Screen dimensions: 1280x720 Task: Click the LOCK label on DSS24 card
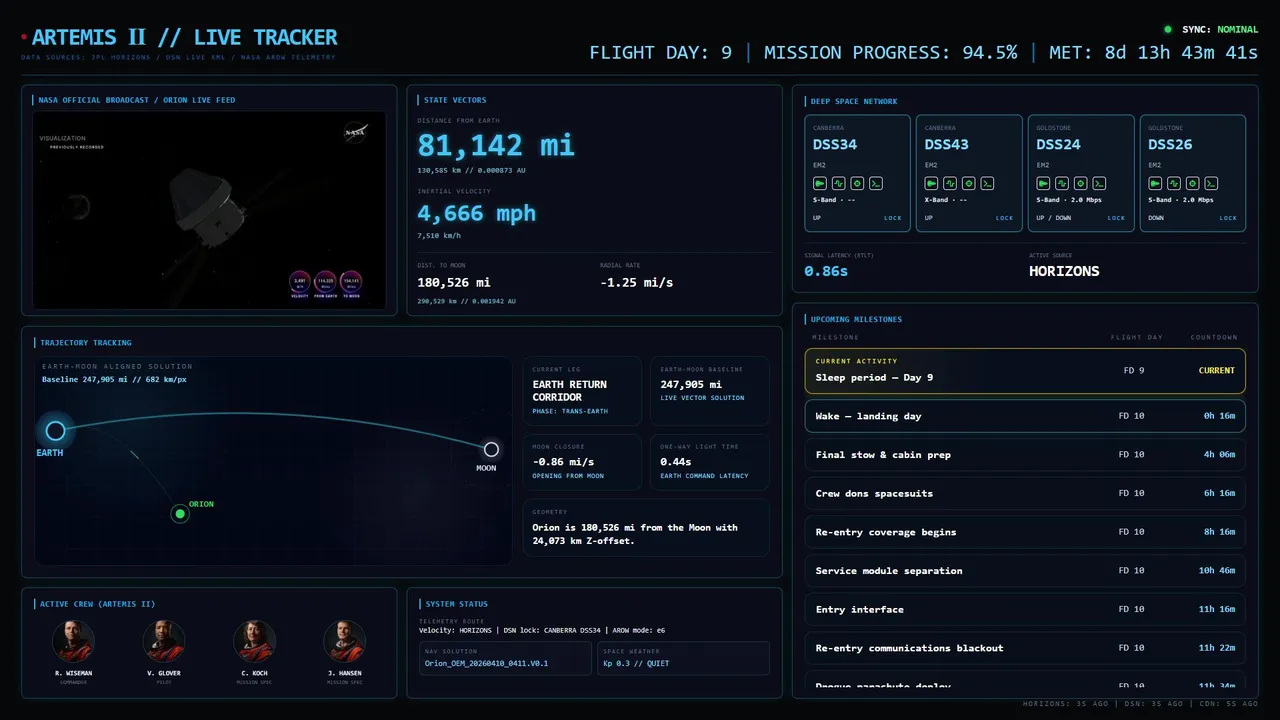tap(1116, 218)
